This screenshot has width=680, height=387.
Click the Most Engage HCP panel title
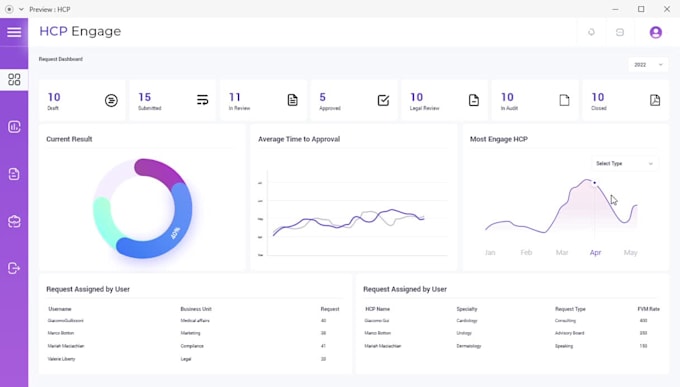[499, 139]
